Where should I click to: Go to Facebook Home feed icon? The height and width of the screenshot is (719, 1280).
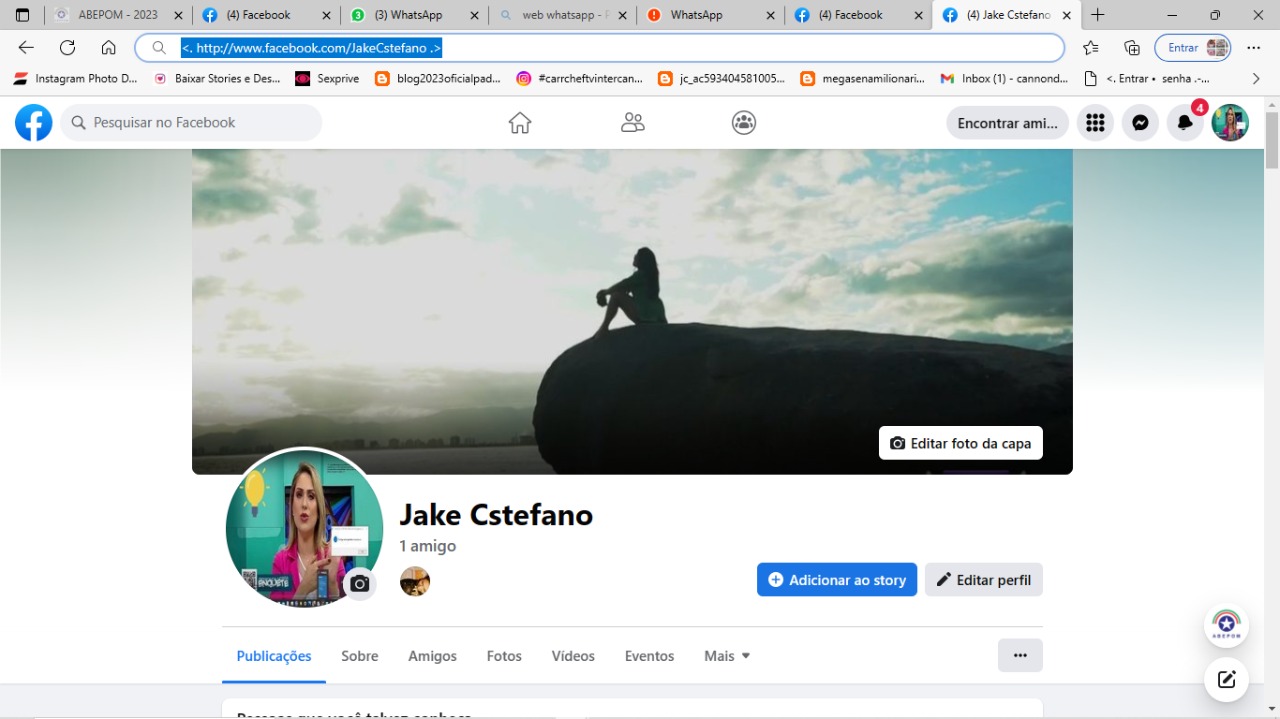[520, 123]
